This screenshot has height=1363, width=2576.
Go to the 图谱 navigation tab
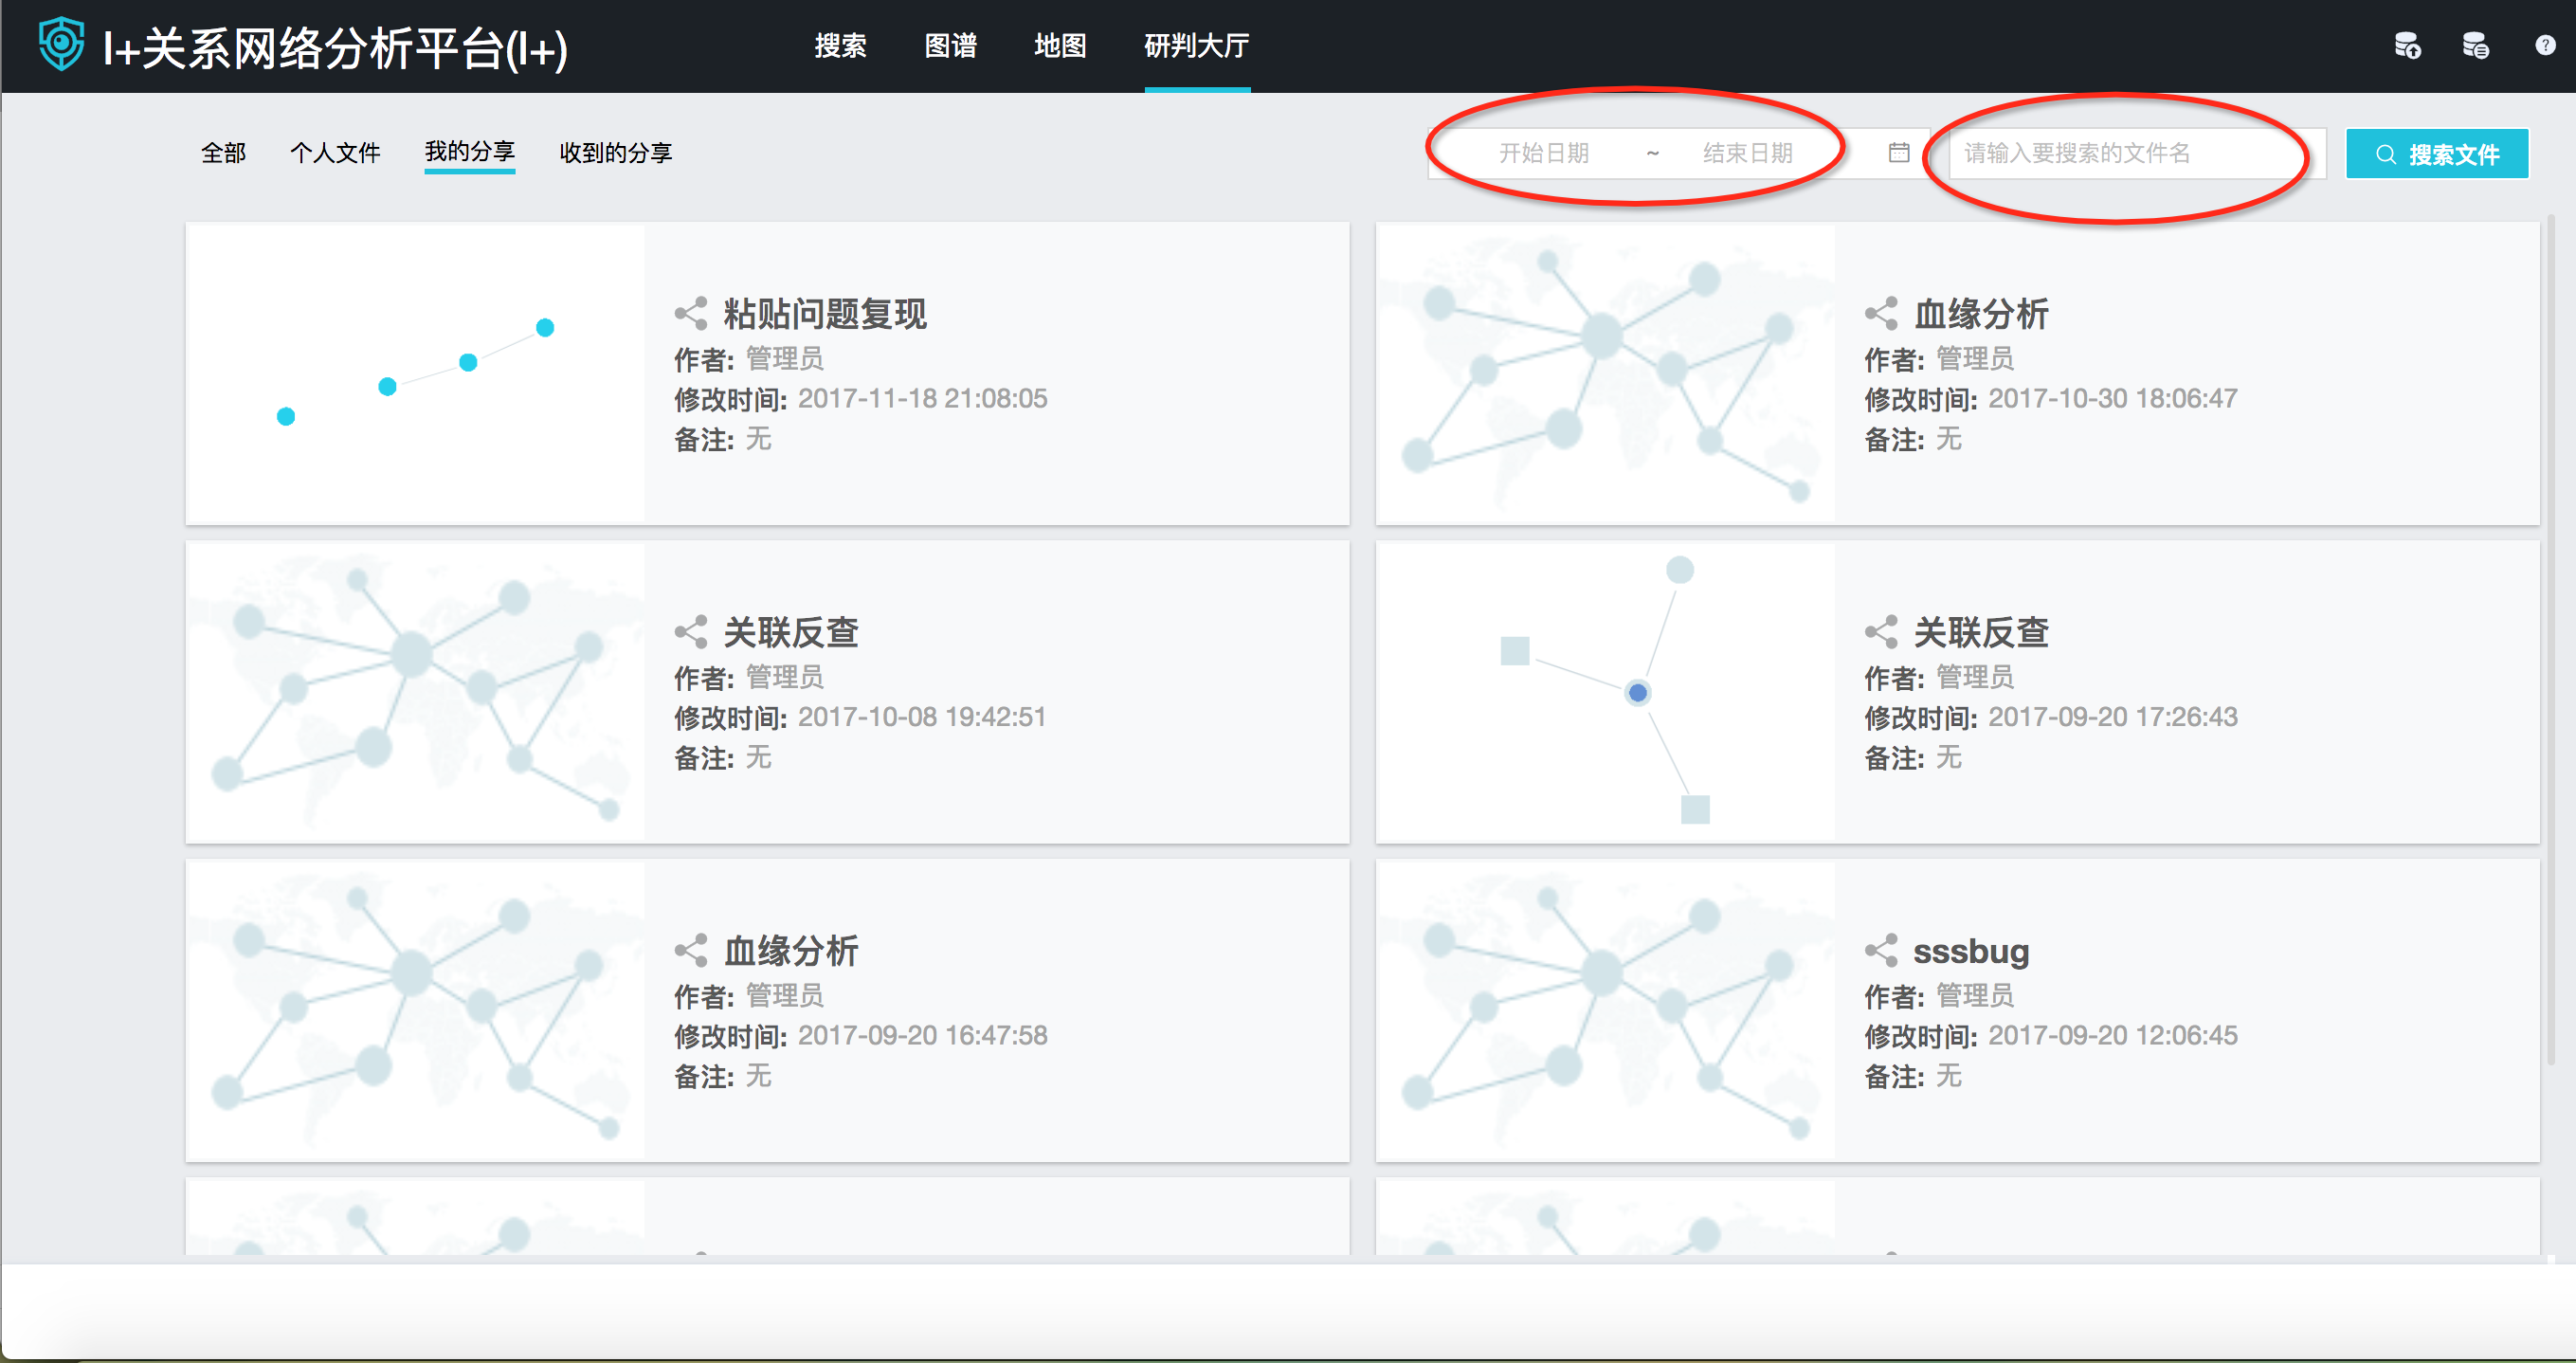click(x=950, y=46)
